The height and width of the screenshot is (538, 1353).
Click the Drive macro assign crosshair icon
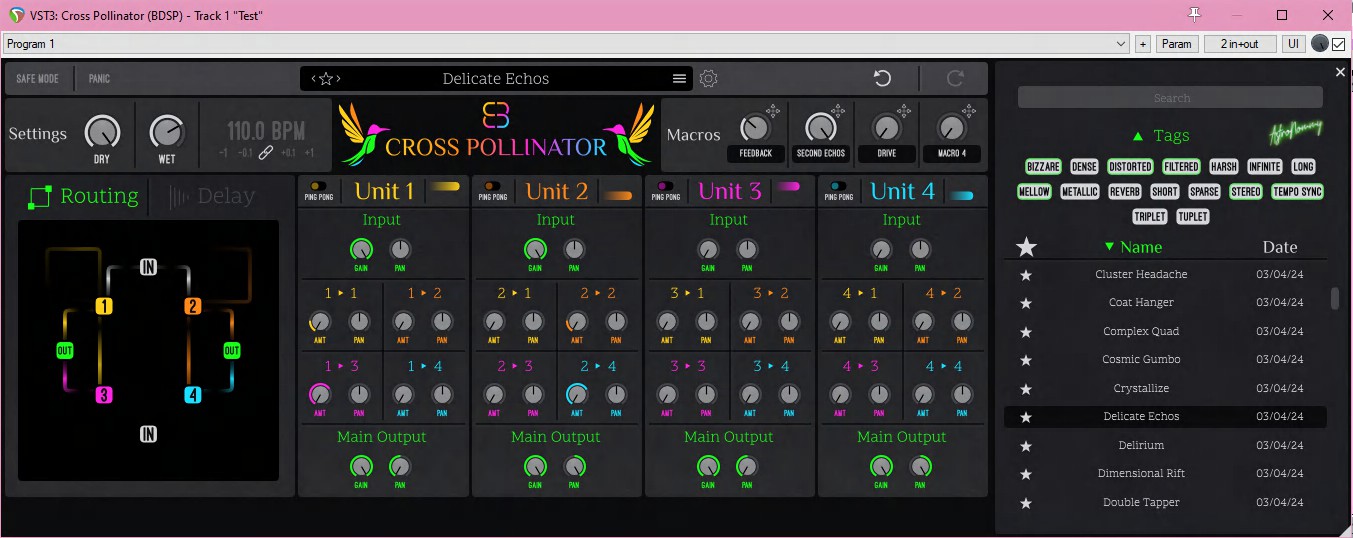tap(904, 111)
